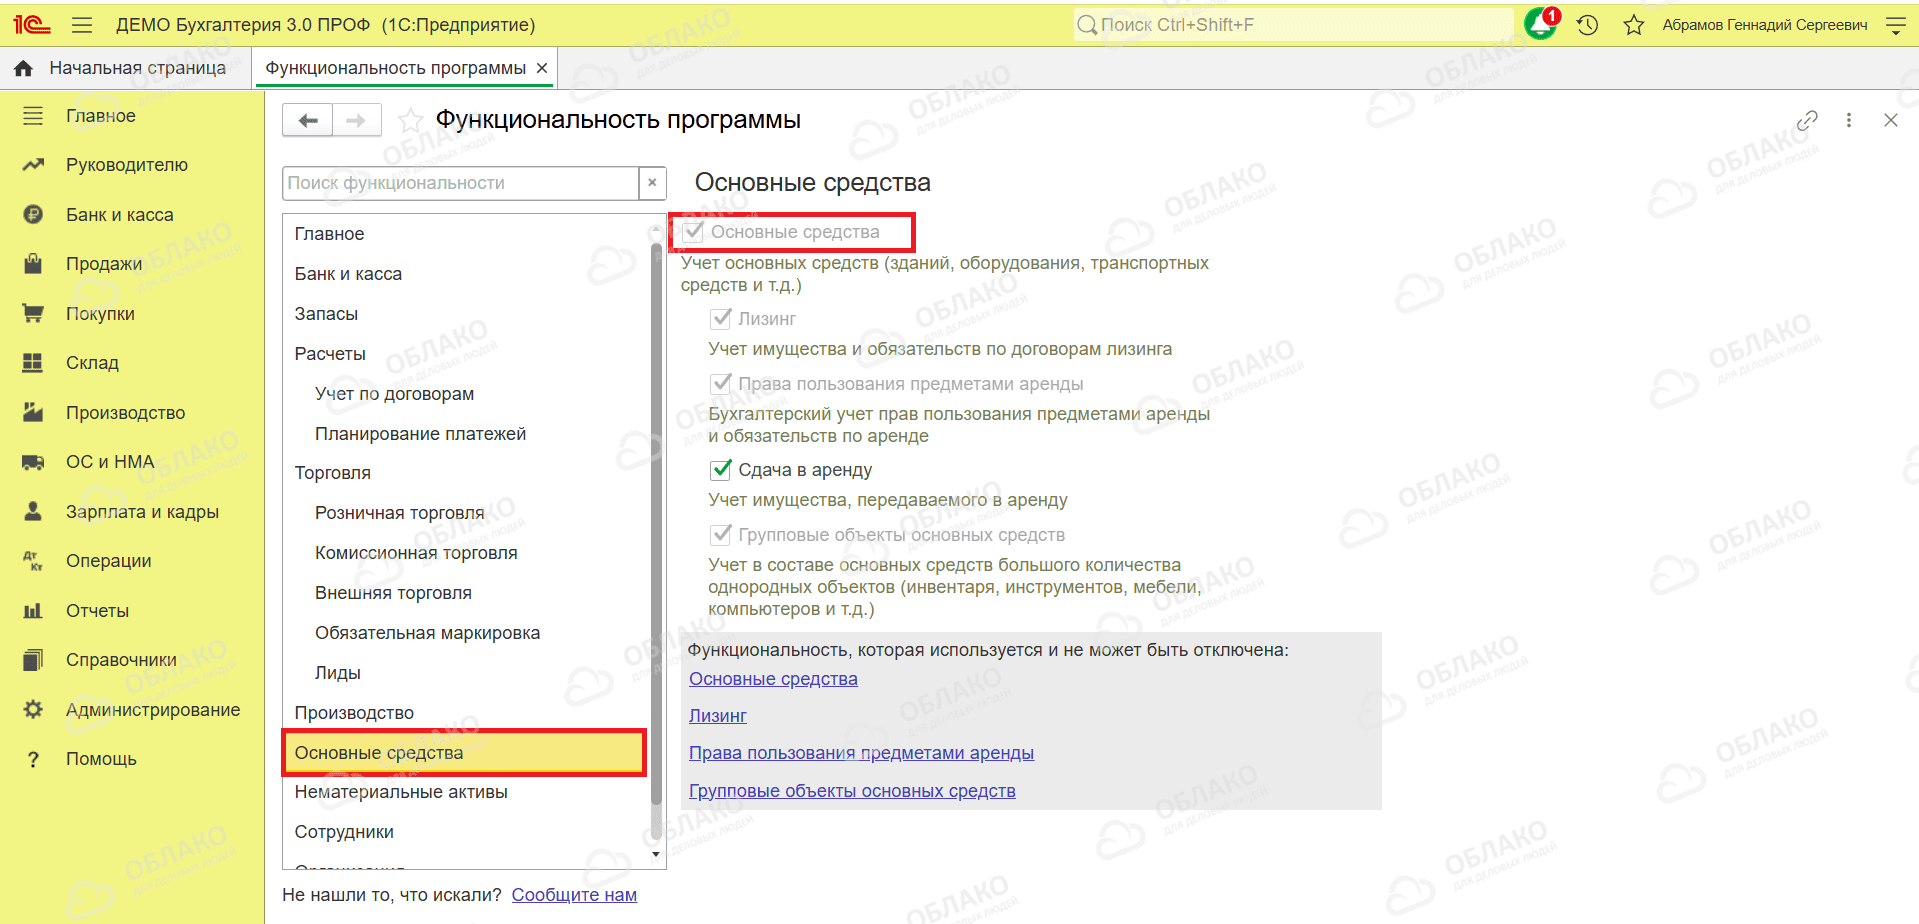Select Главное in the functionality list
The height and width of the screenshot is (924, 1919).
click(x=465, y=234)
